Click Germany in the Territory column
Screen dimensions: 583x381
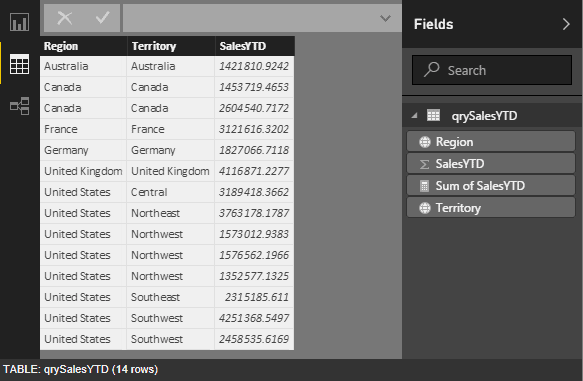[x=153, y=150]
